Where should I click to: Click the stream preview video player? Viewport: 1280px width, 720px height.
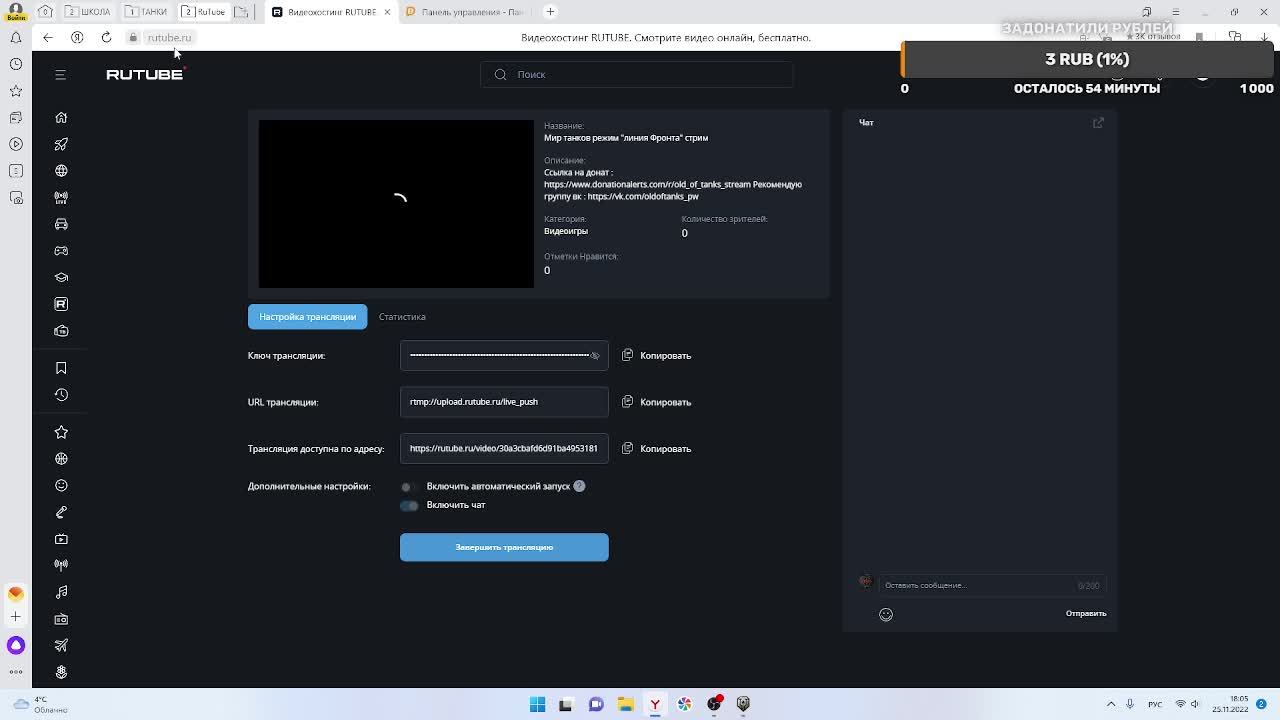tap(396, 204)
